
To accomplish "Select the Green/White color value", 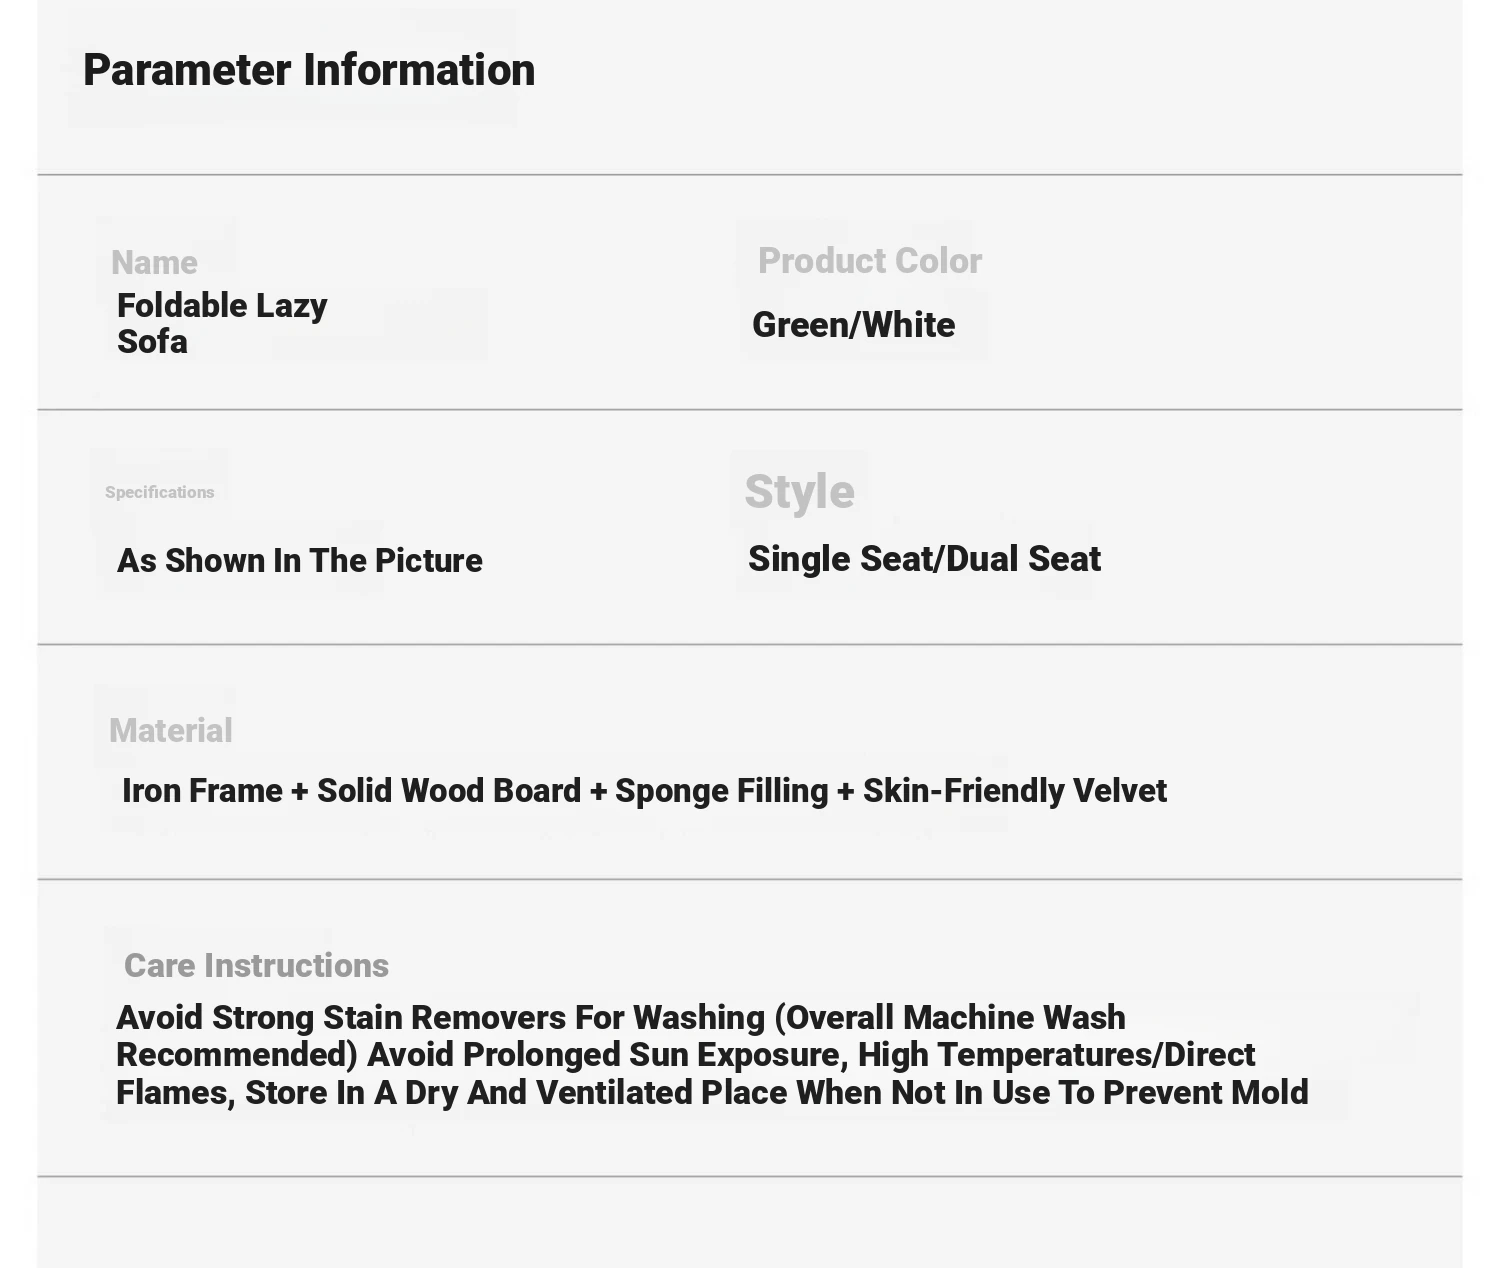I will (x=853, y=325).
